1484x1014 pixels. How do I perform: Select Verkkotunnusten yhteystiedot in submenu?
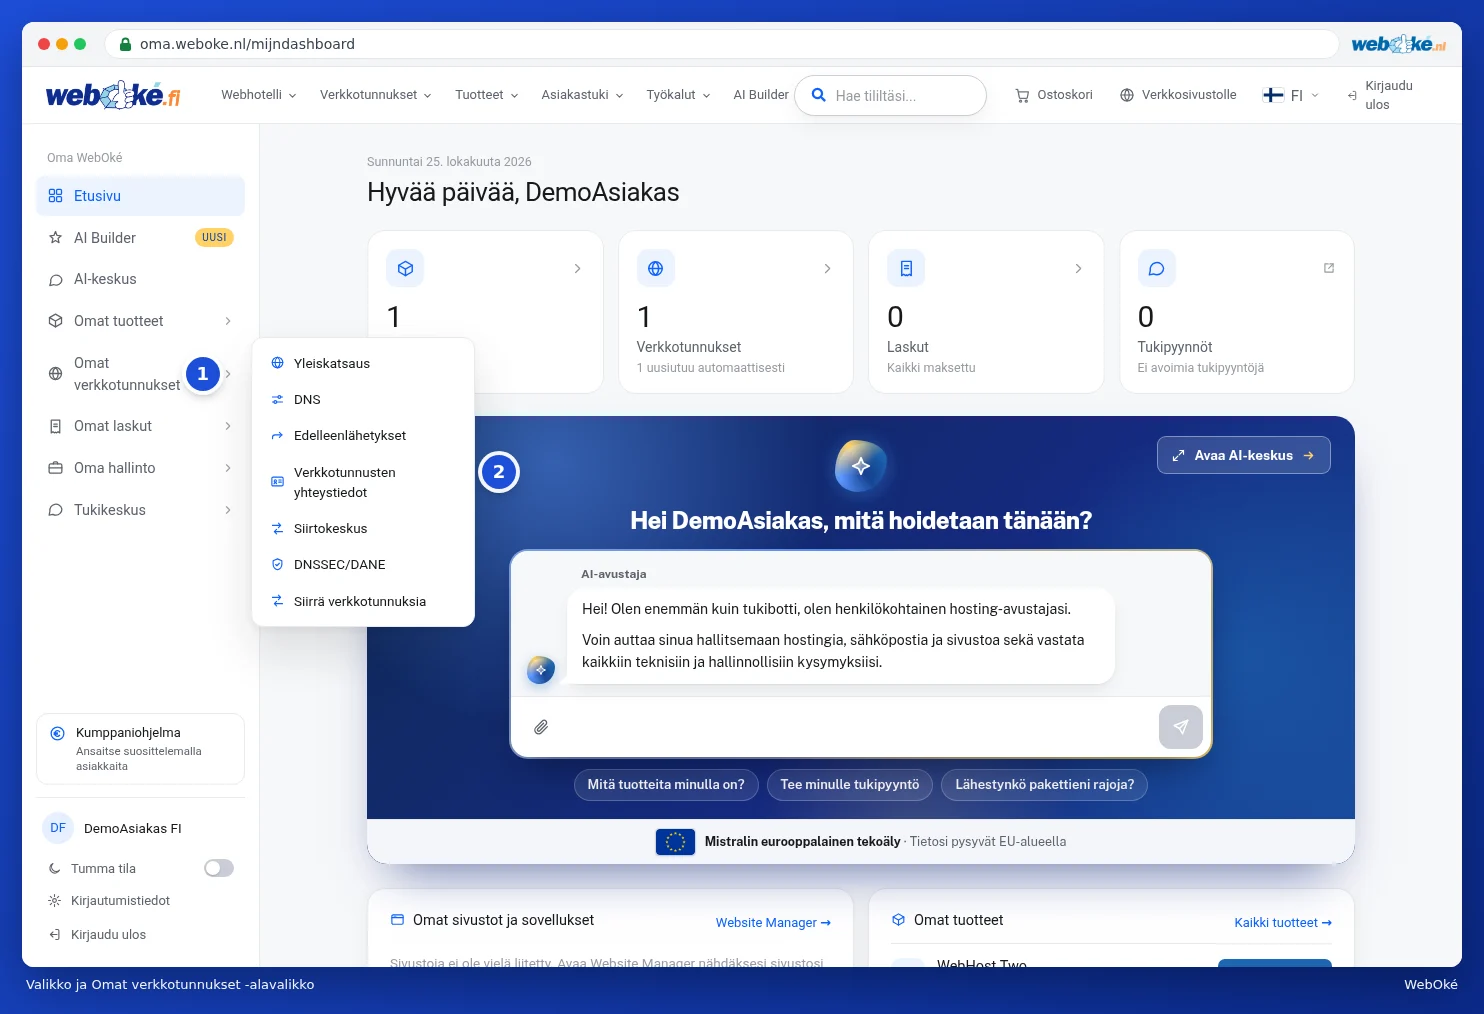pos(363,482)
